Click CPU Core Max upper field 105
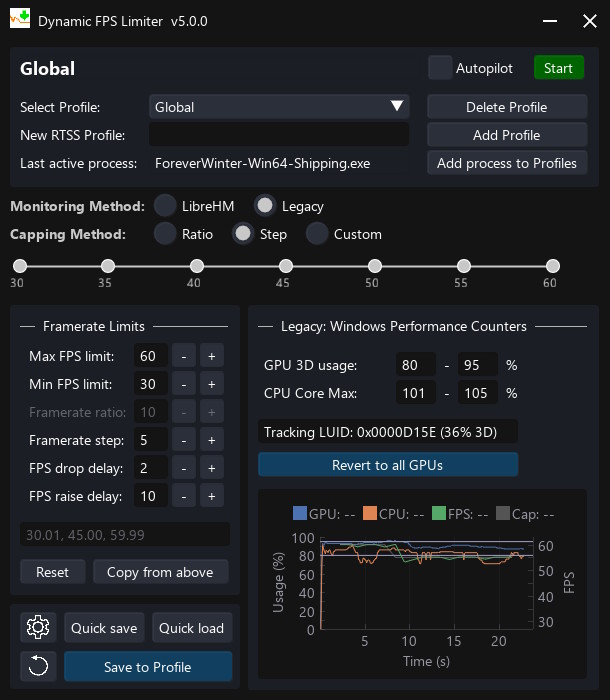Image resolution: width=610 pixels, height=700 pixels. 478,393
